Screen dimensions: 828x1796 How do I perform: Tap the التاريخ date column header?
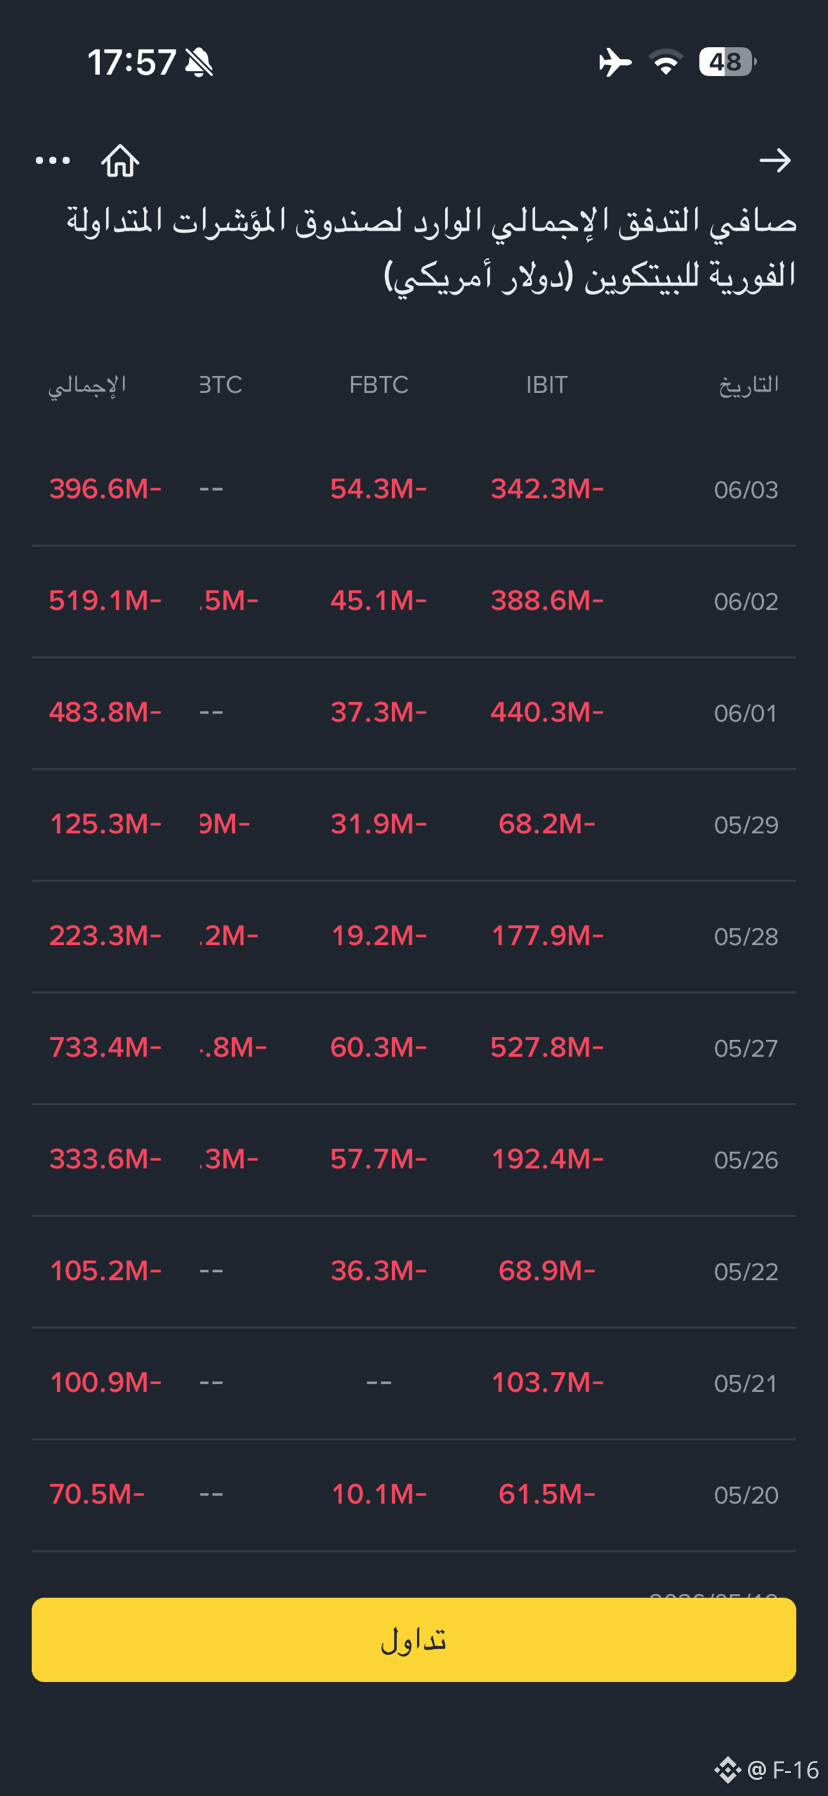(749, 385)
